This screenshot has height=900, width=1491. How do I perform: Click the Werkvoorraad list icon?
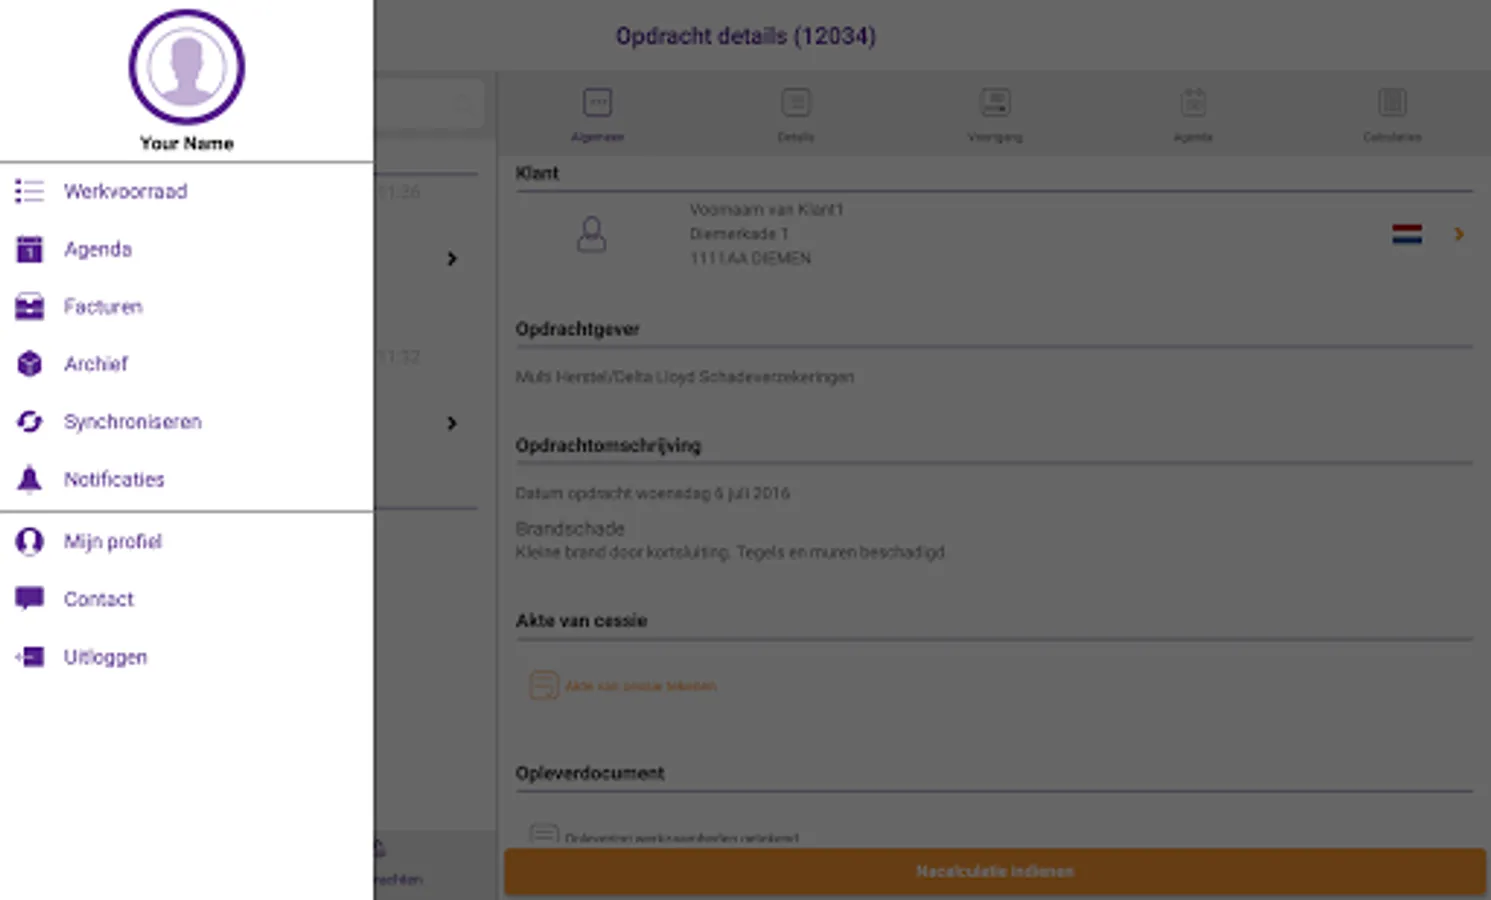29,191
